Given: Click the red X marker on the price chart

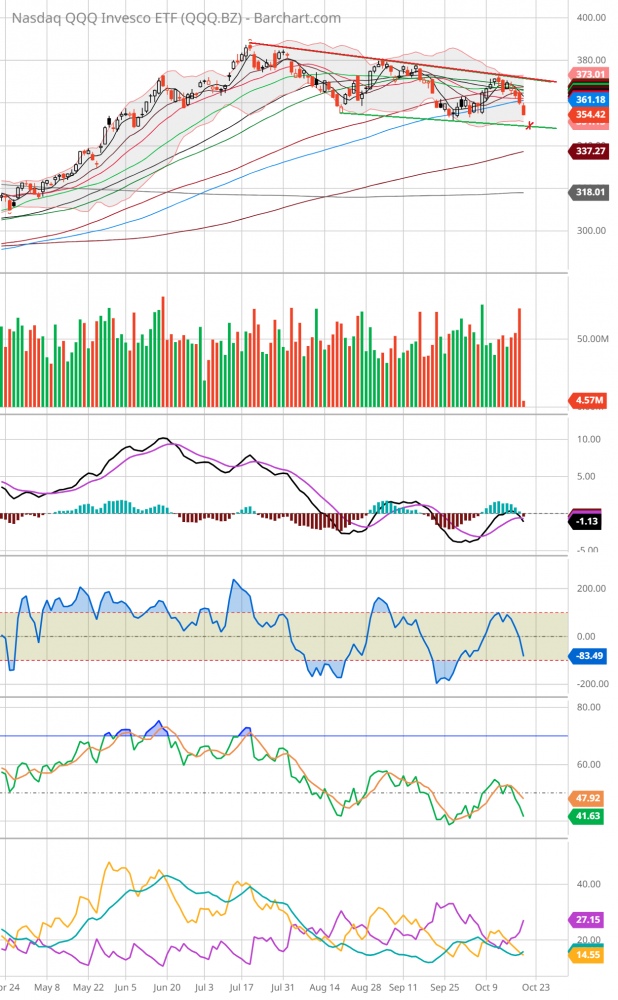Looking at the screenshot, I should (x=528, y=124).
